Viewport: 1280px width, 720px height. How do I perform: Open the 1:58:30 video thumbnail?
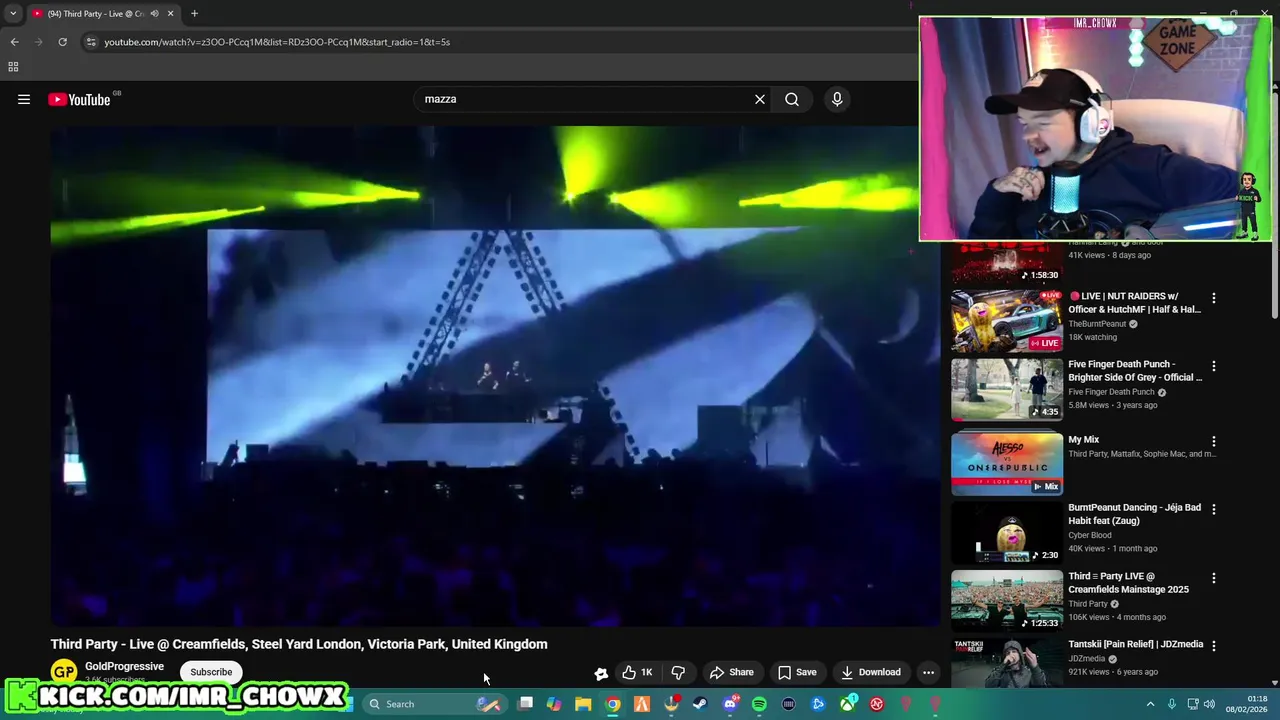(x=1007, y=264)
